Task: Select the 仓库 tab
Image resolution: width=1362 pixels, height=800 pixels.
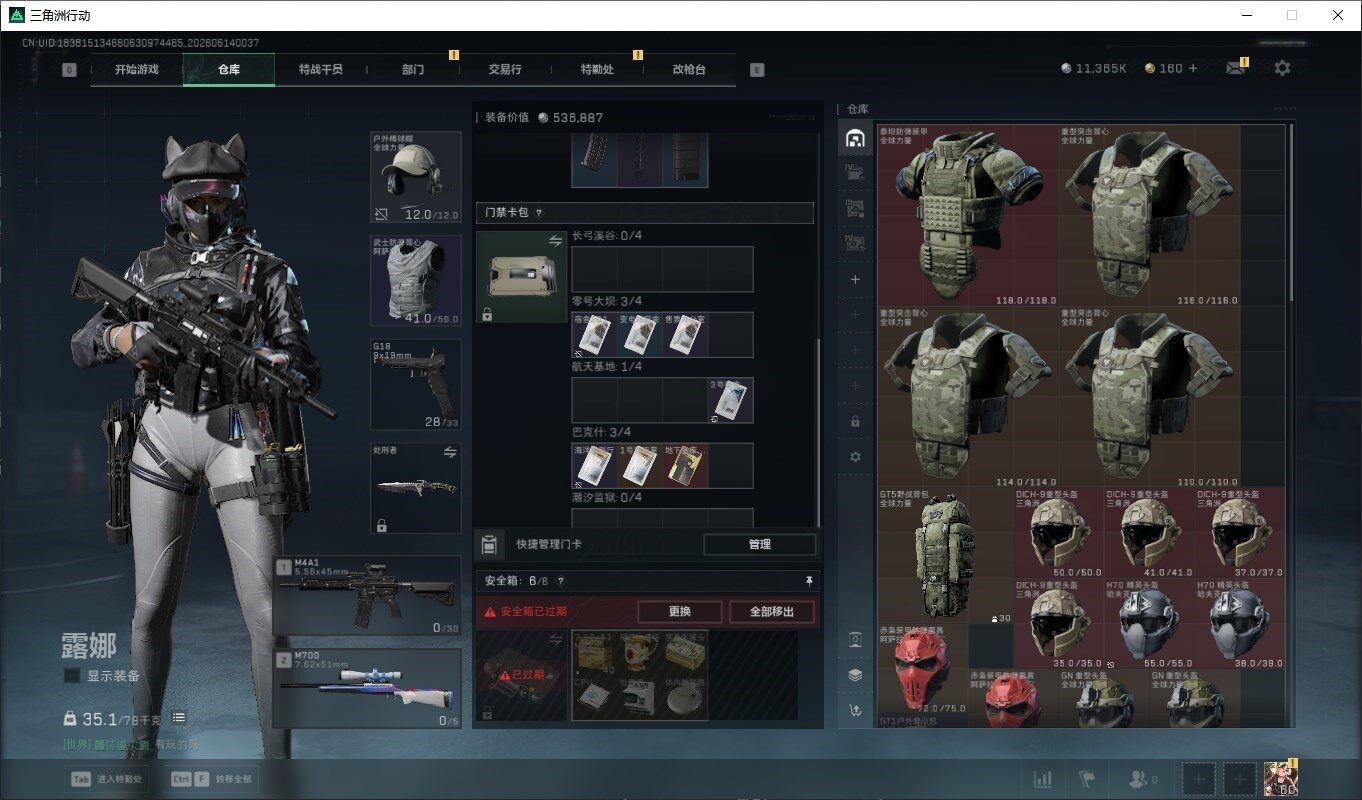Action: (x=229, y=70)
